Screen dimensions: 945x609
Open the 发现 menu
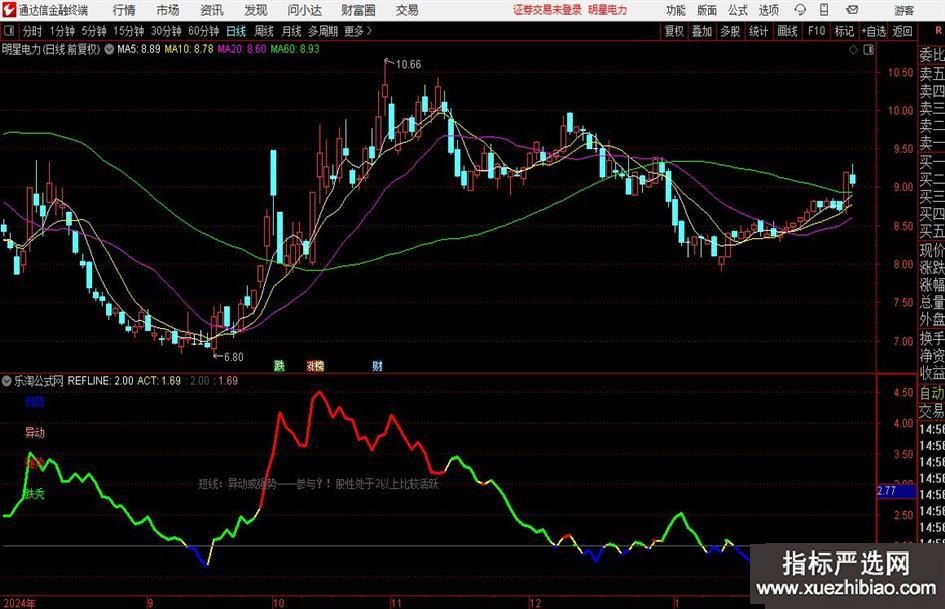click(x=256, y=10)
